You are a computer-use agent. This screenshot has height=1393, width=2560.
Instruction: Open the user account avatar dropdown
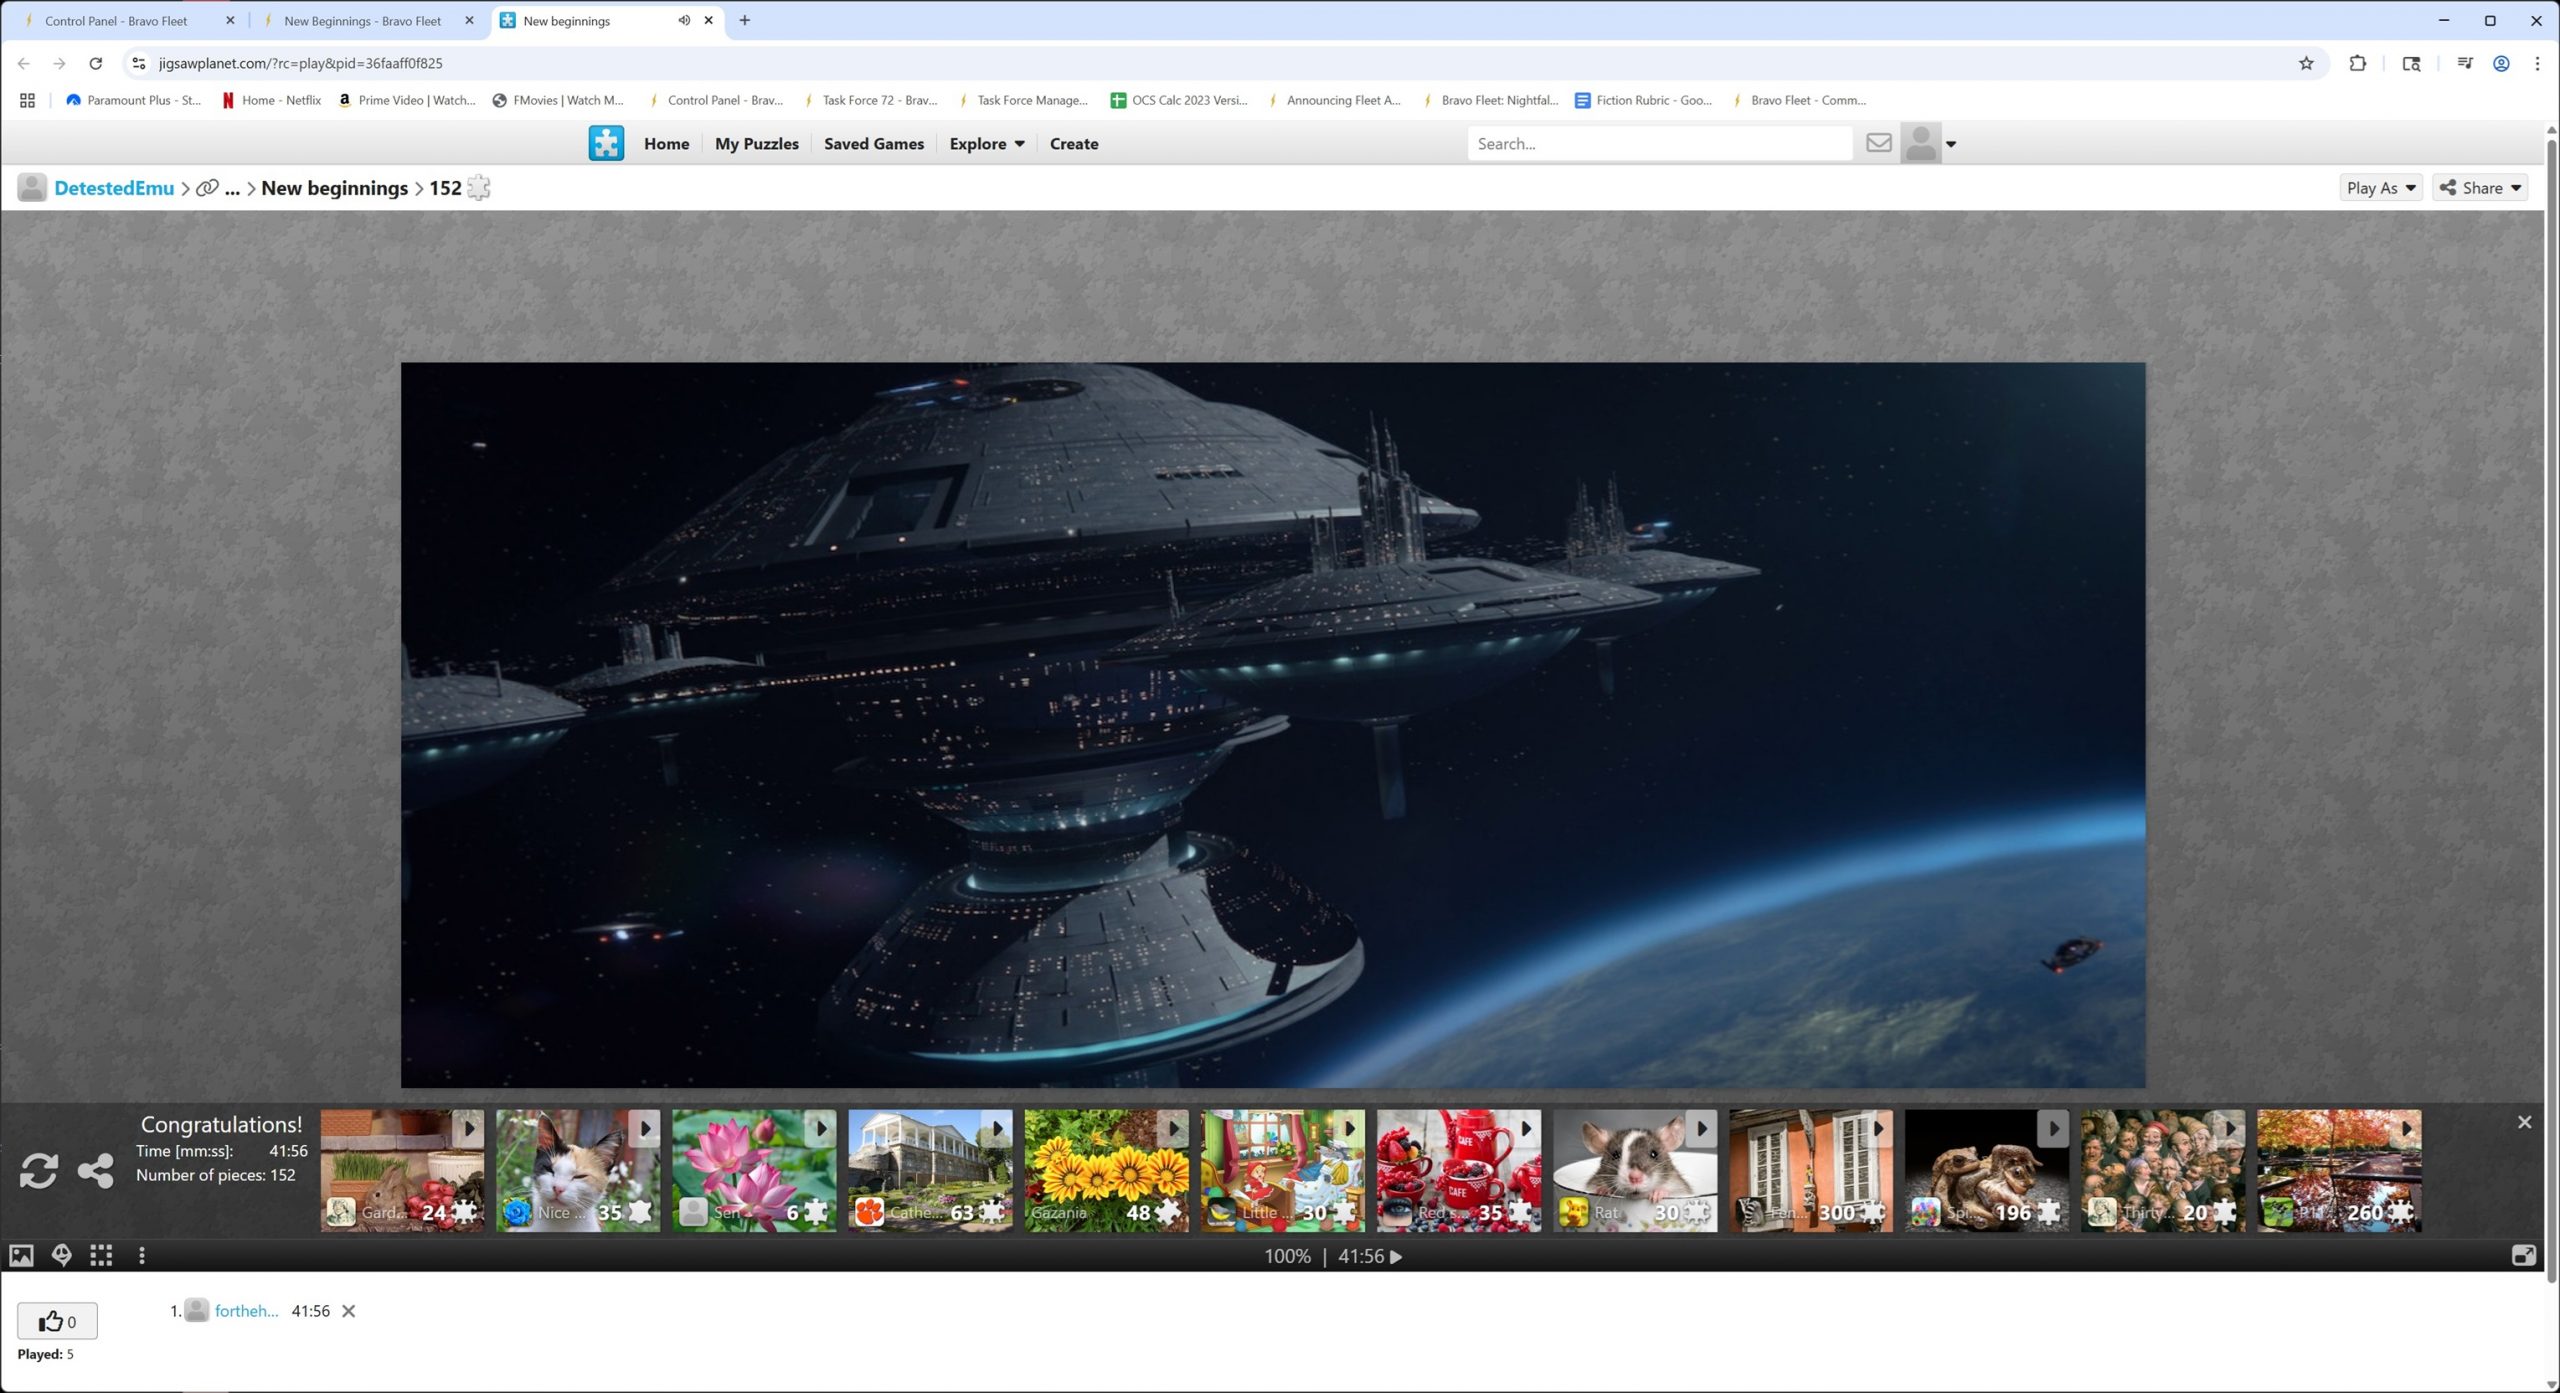(x=1929, y=143)
